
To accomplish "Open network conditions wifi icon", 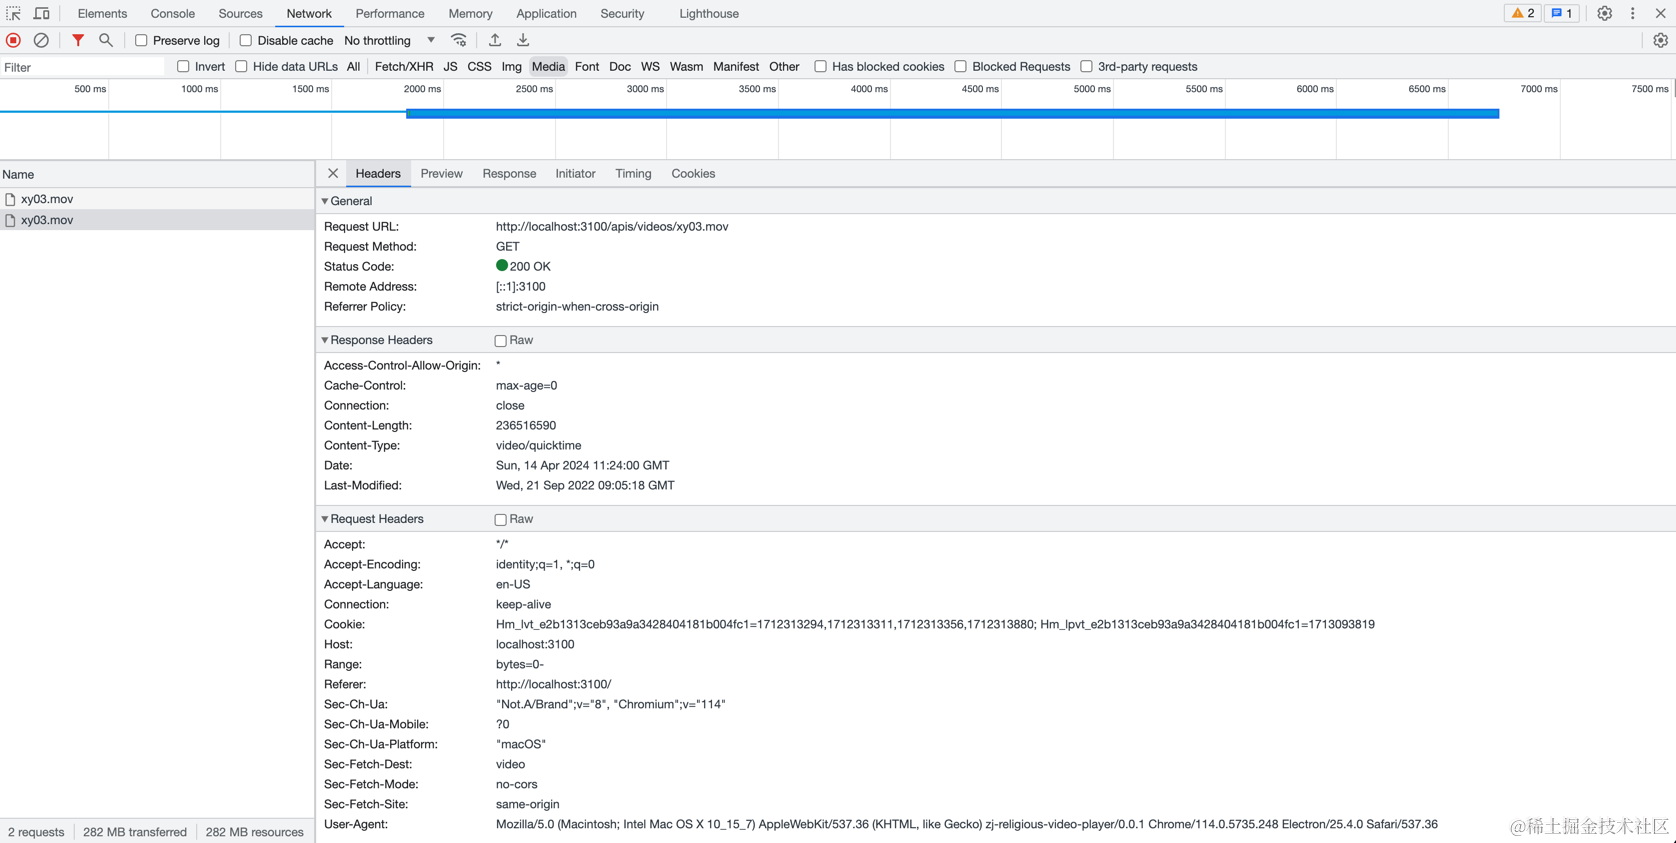I will coord(459,40).
